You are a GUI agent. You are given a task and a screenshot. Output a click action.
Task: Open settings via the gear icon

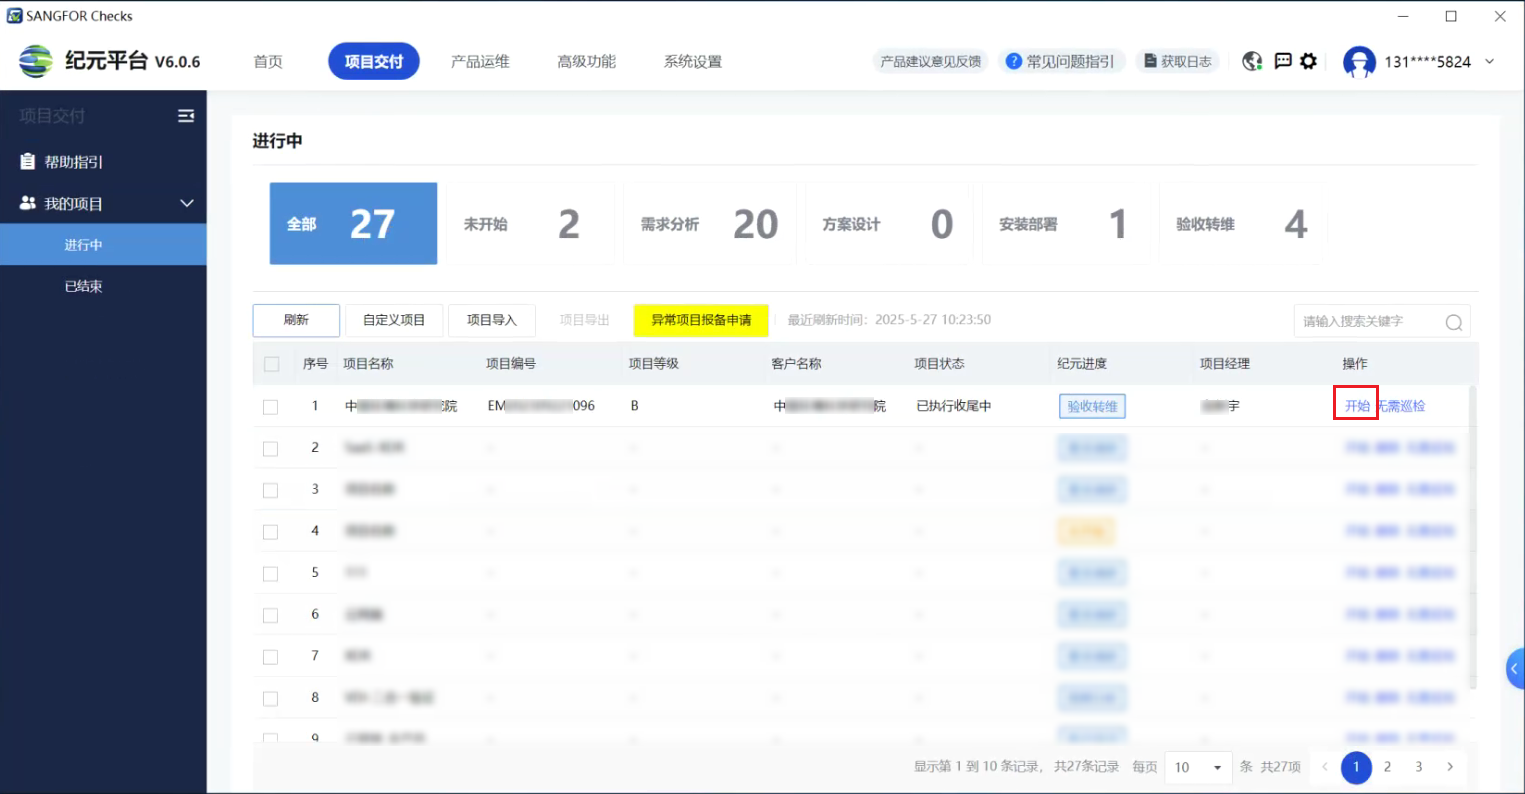[1309, 62]
